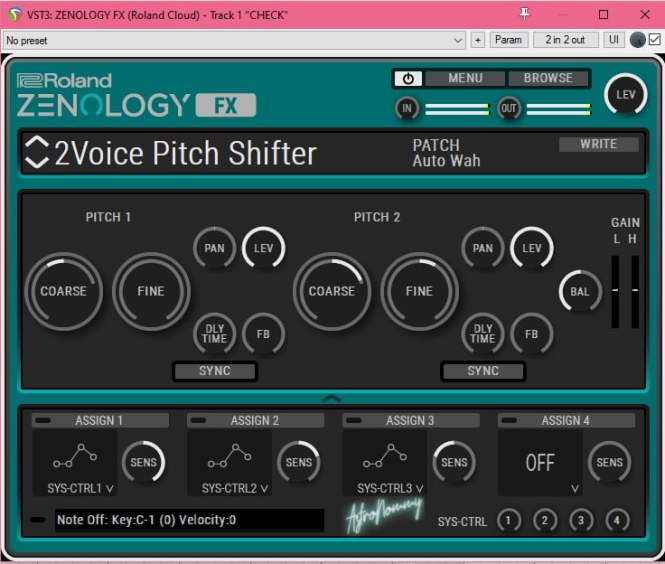Screen dimensions: 665x564
Task: Open the 2 in 2 out routing
Action: coord(565,40)
